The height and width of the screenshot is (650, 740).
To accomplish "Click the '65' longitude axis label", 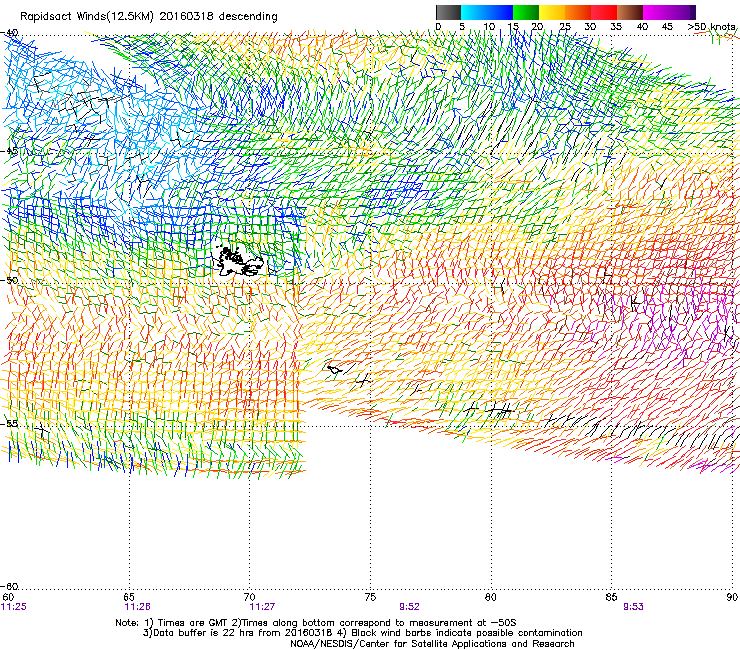I will 129,597.
